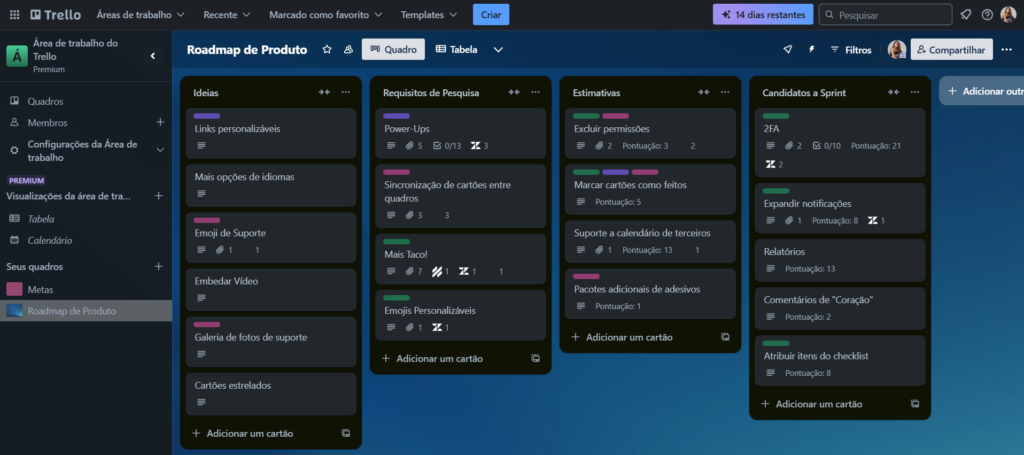Image resolution: width=1024 pixels, height=455 pixels.
Task: Select Roadmap de Produto in sidebar
Action: click(x=86, y=311)
